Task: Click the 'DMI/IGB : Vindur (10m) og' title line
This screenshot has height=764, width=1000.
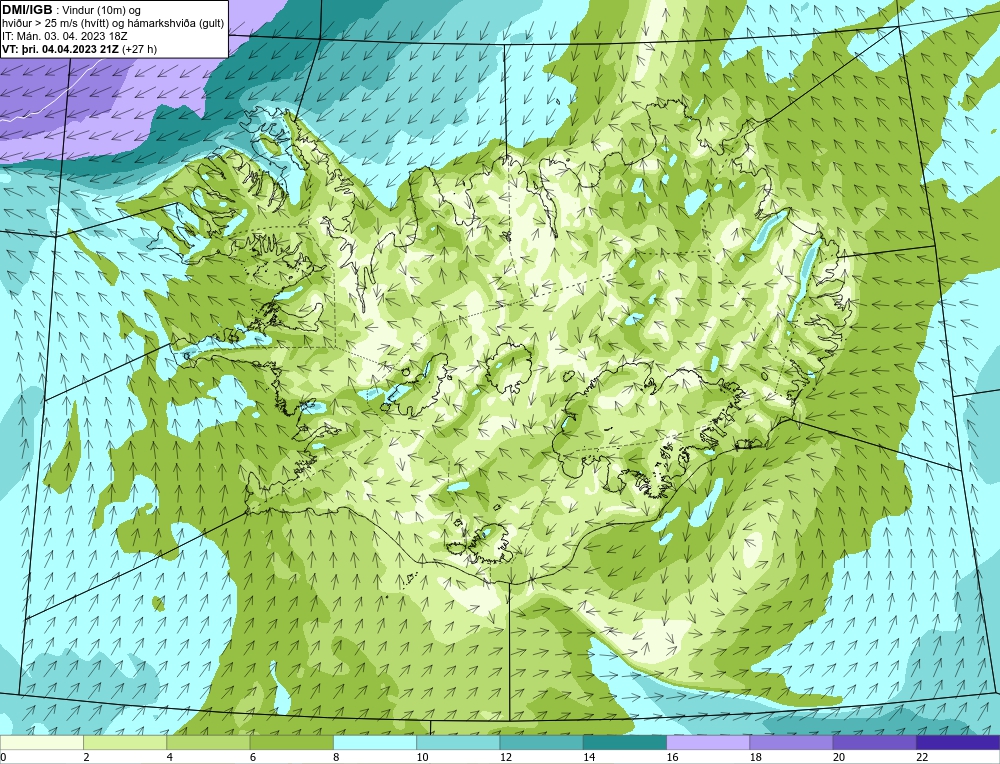Action: coord(72,10)
